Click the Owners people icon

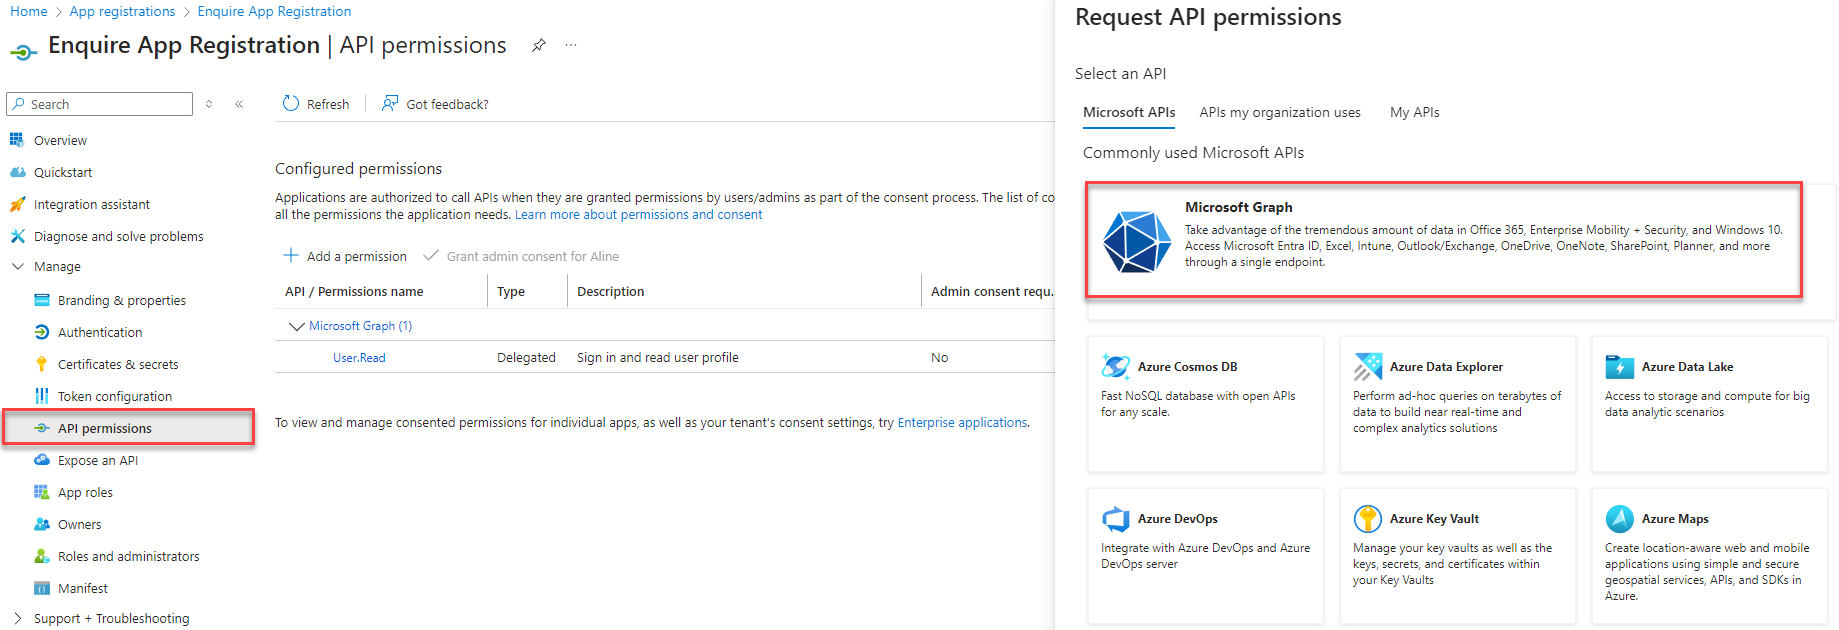point(41,524)
